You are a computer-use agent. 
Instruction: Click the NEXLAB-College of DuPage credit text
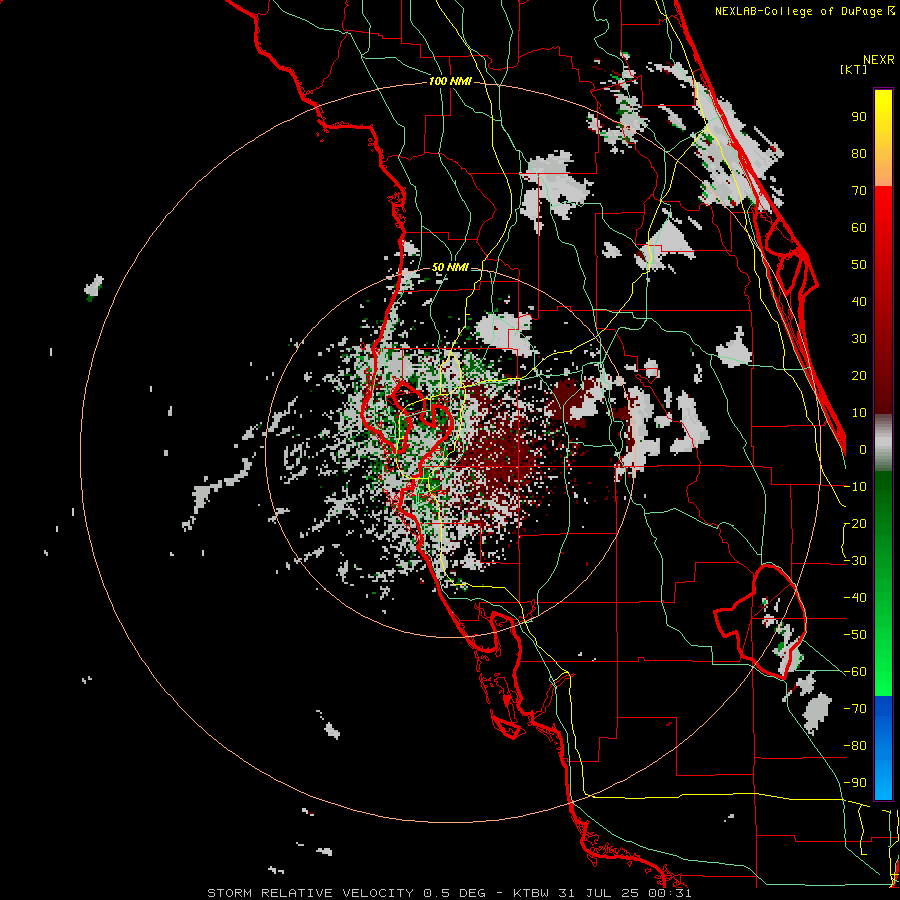point(801,11)
